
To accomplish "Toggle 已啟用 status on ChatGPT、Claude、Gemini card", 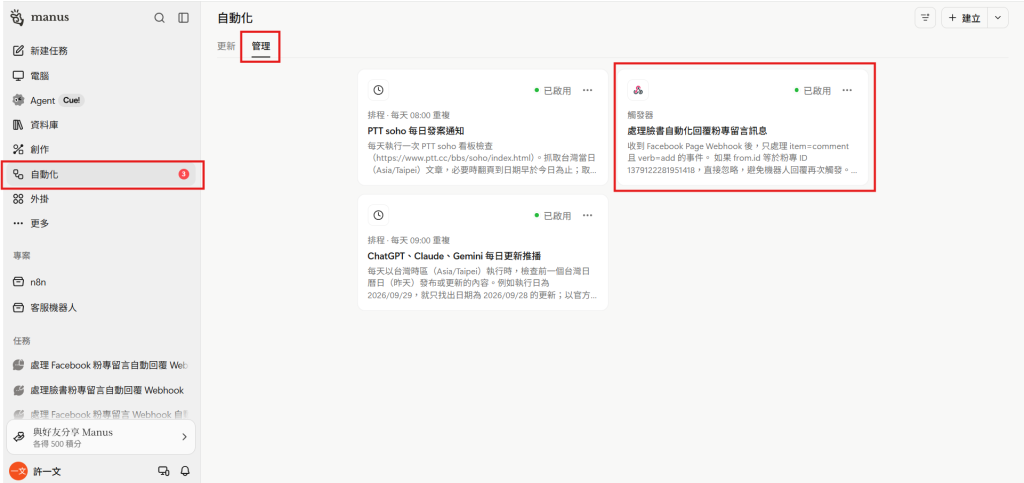I will pos(552,215).
